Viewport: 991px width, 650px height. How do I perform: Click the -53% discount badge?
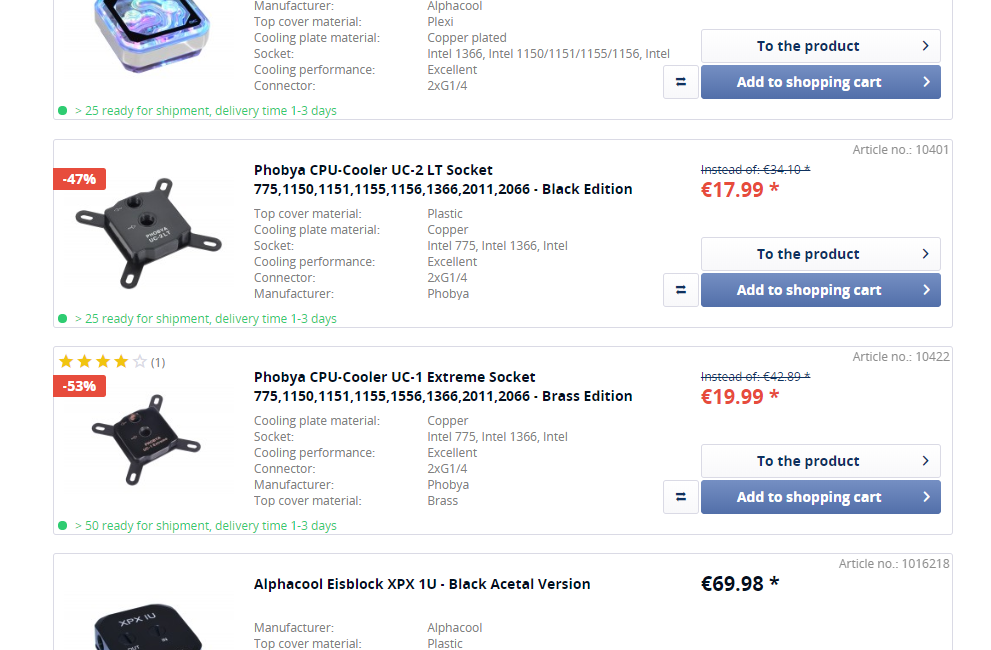[79, 386]
